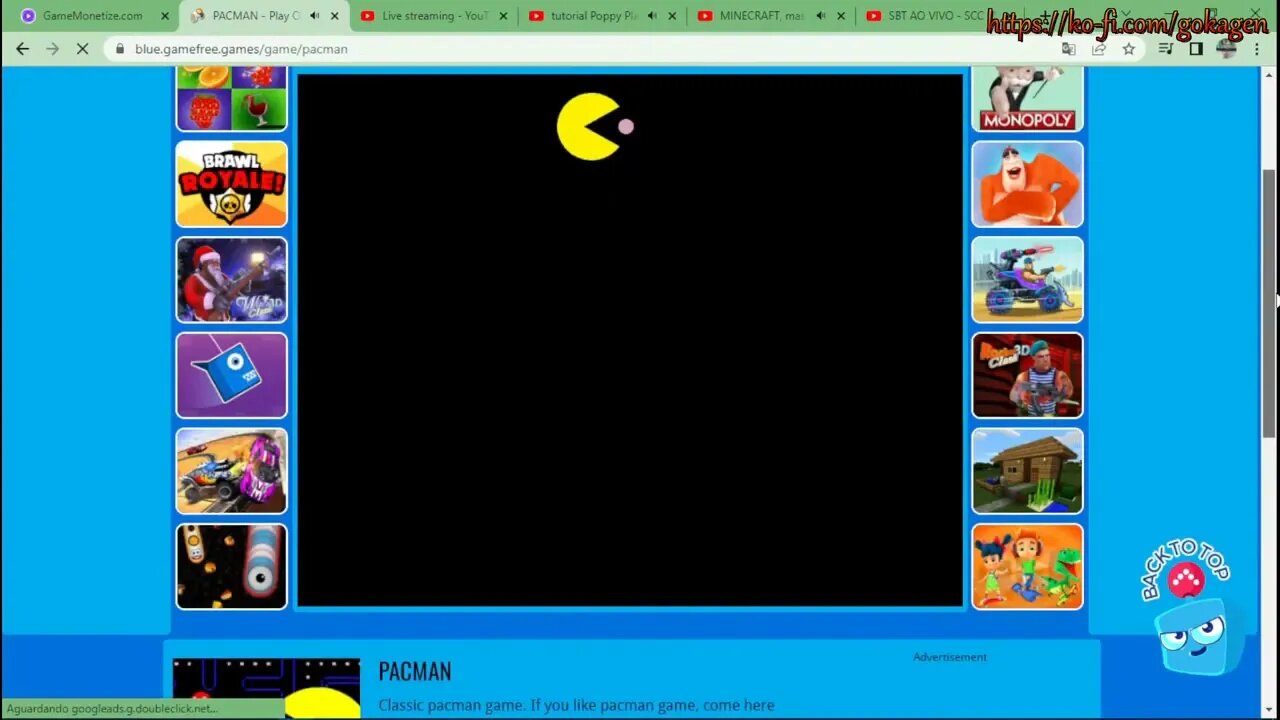The height and width of the screenshot is (720, 1280).
Task: Open the kids with dinosaur game thumbnail
Action: [x=1027, y=567]
